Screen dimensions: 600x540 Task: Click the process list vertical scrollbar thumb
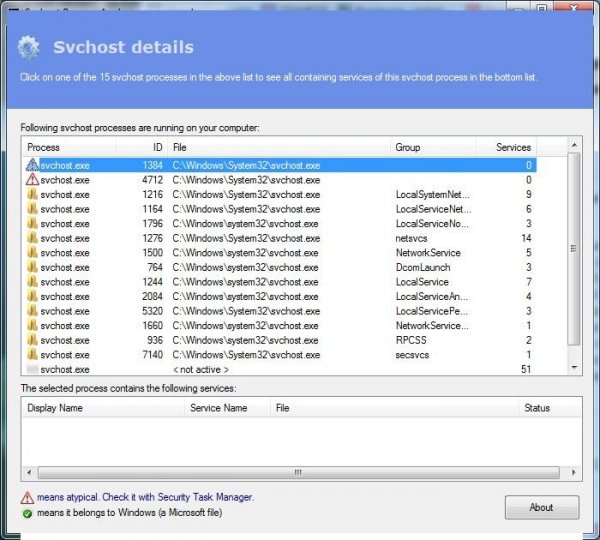[x=574, y=249]
